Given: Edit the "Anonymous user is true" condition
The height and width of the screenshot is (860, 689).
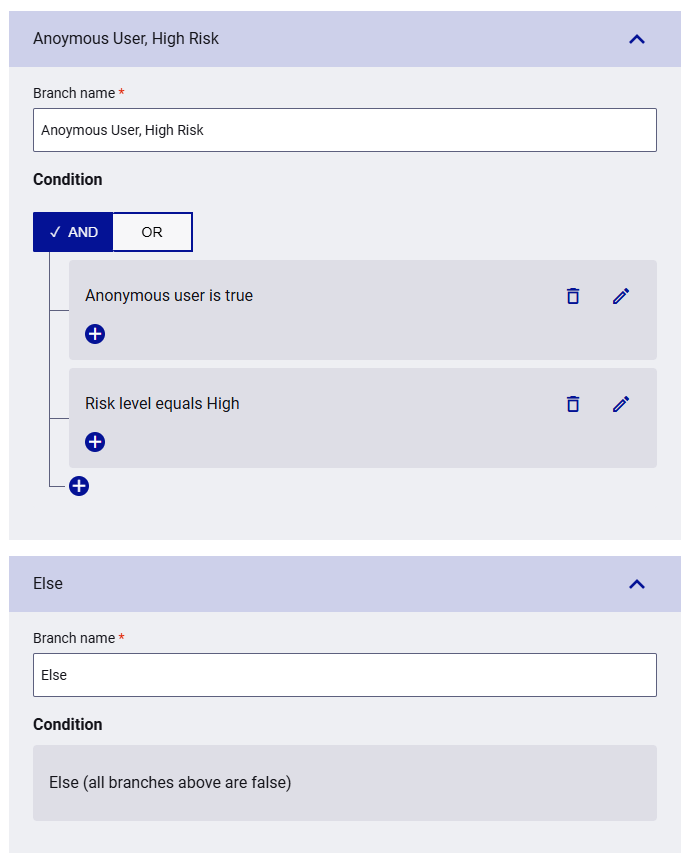Looking at the screenshot, I should pos(621,296).
